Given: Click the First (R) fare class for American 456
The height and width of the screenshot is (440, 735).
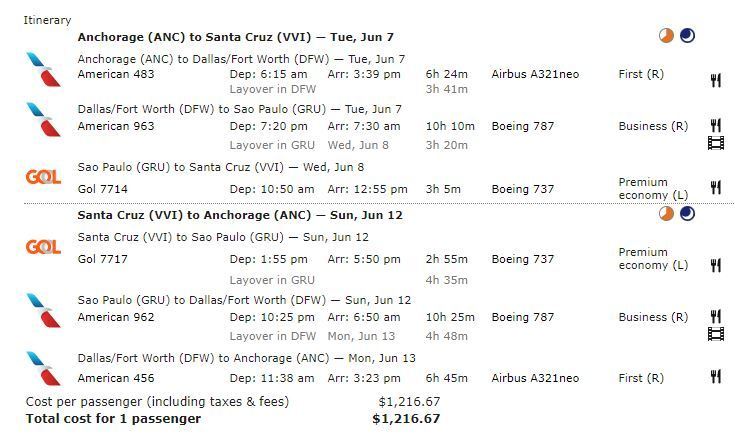Looking at the screenshot, I should [x=641, y=378].
